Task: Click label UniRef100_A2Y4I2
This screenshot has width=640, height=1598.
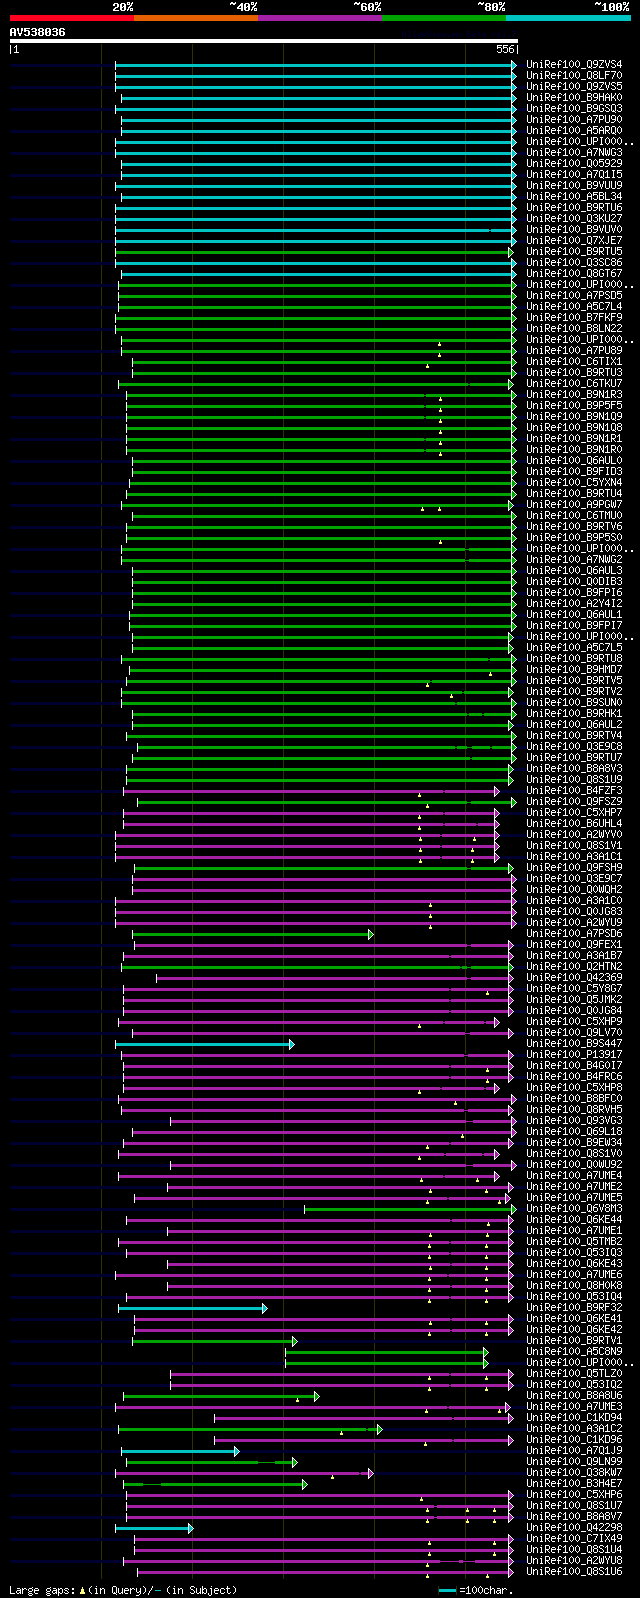Action: [x=574, y=604]
